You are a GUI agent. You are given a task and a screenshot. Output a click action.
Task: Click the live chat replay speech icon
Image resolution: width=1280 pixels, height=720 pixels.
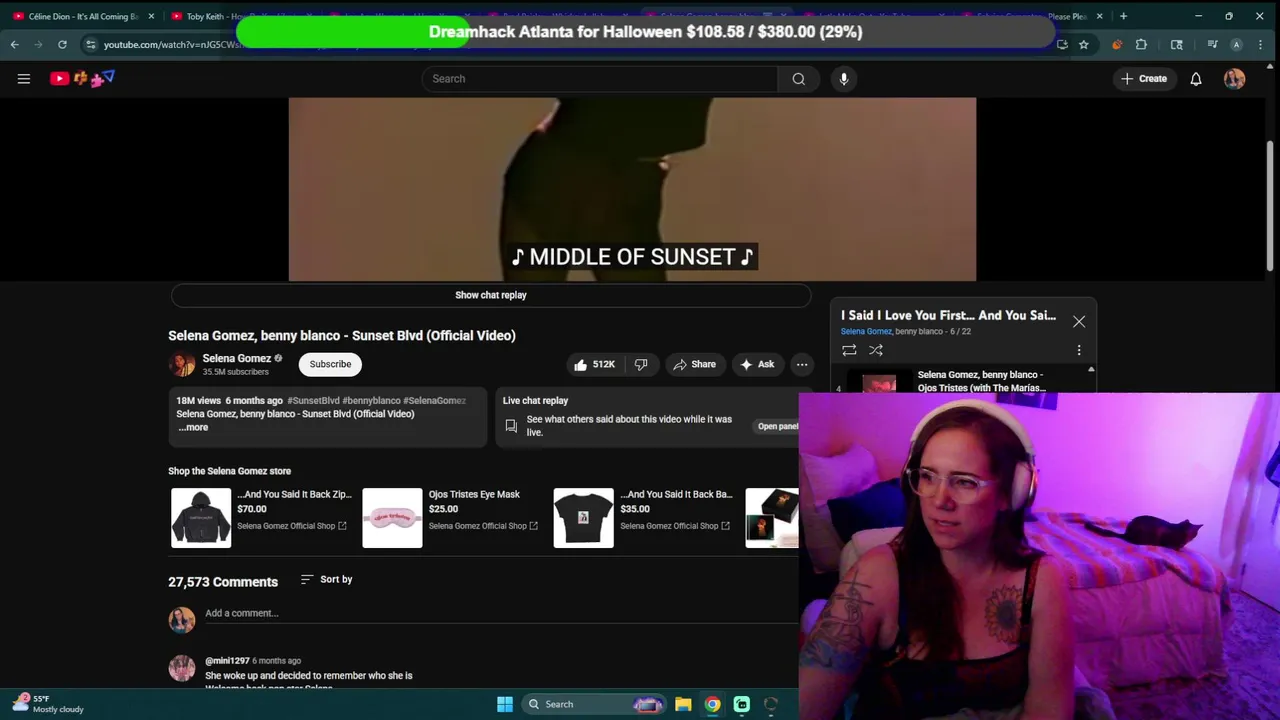pyautogui.click(x=511, y=426)
